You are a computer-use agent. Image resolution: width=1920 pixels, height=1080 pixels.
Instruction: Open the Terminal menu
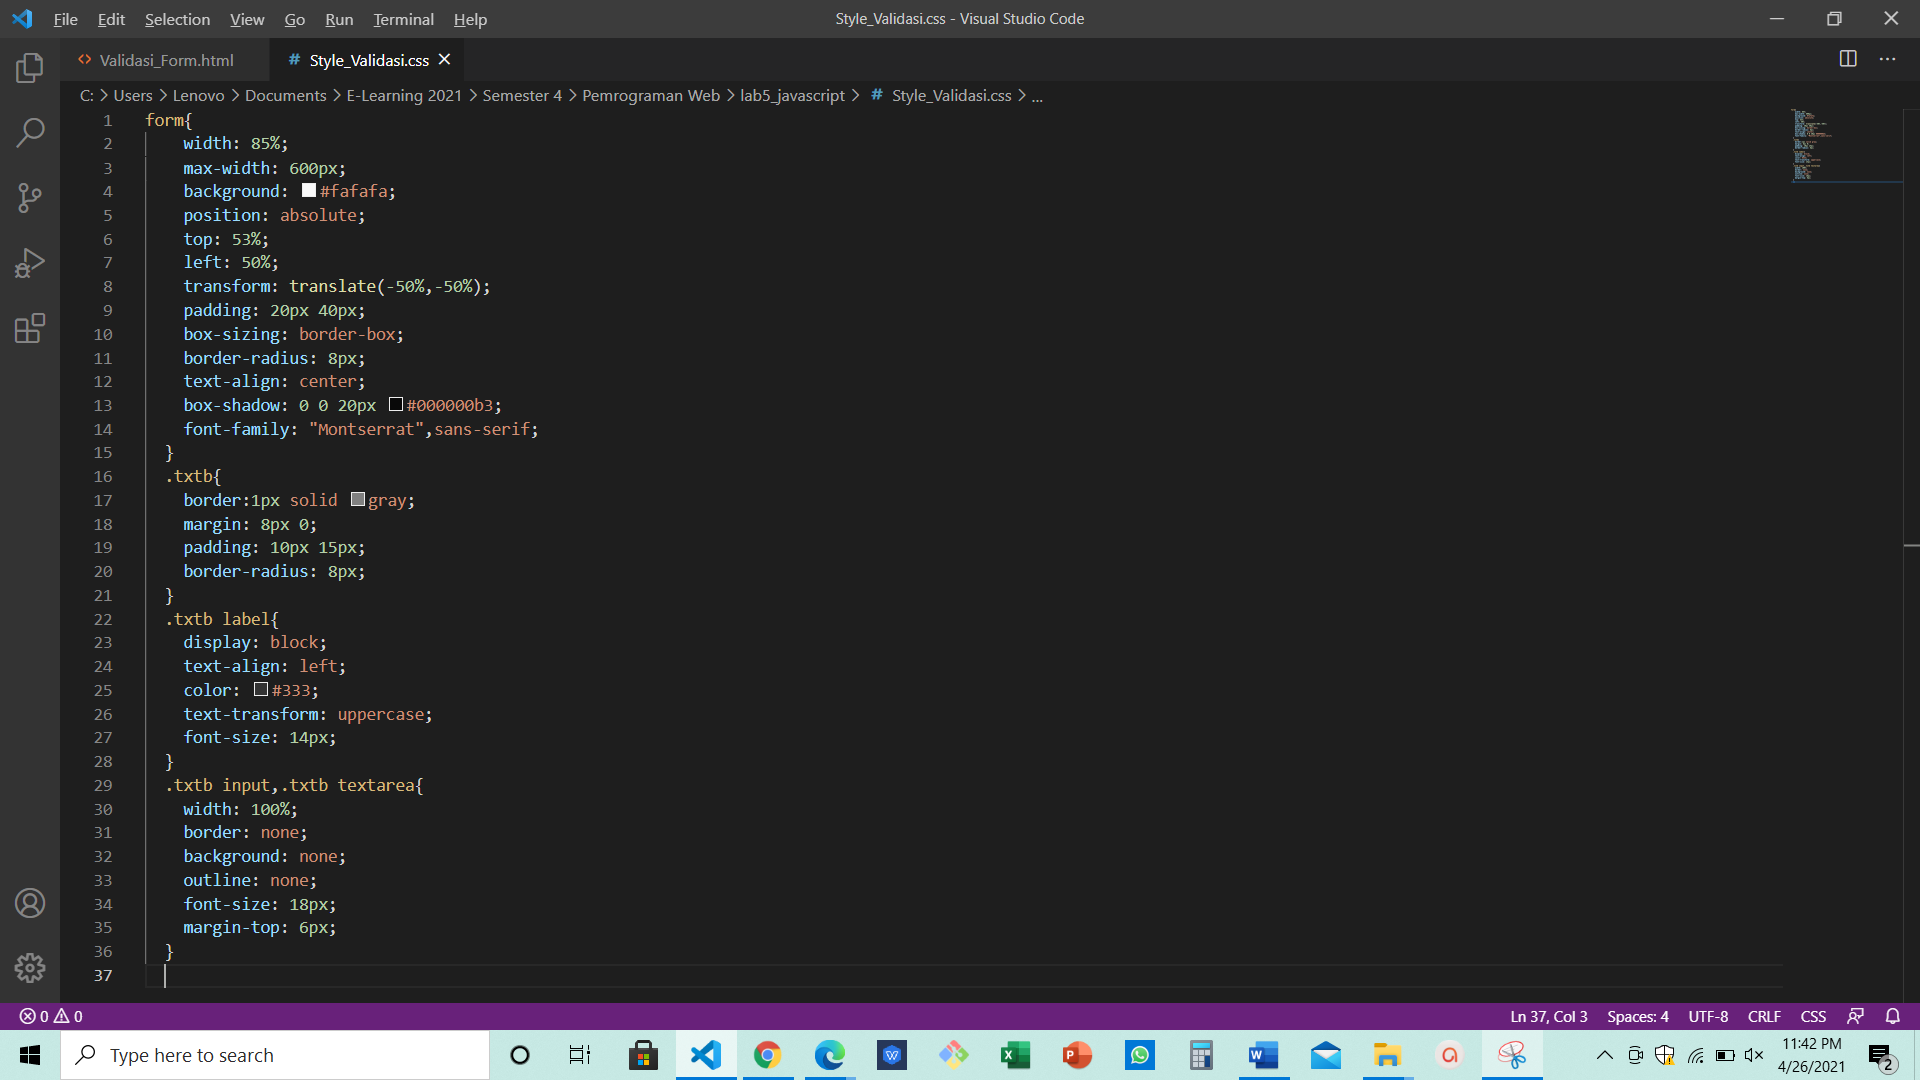point(403,19)
